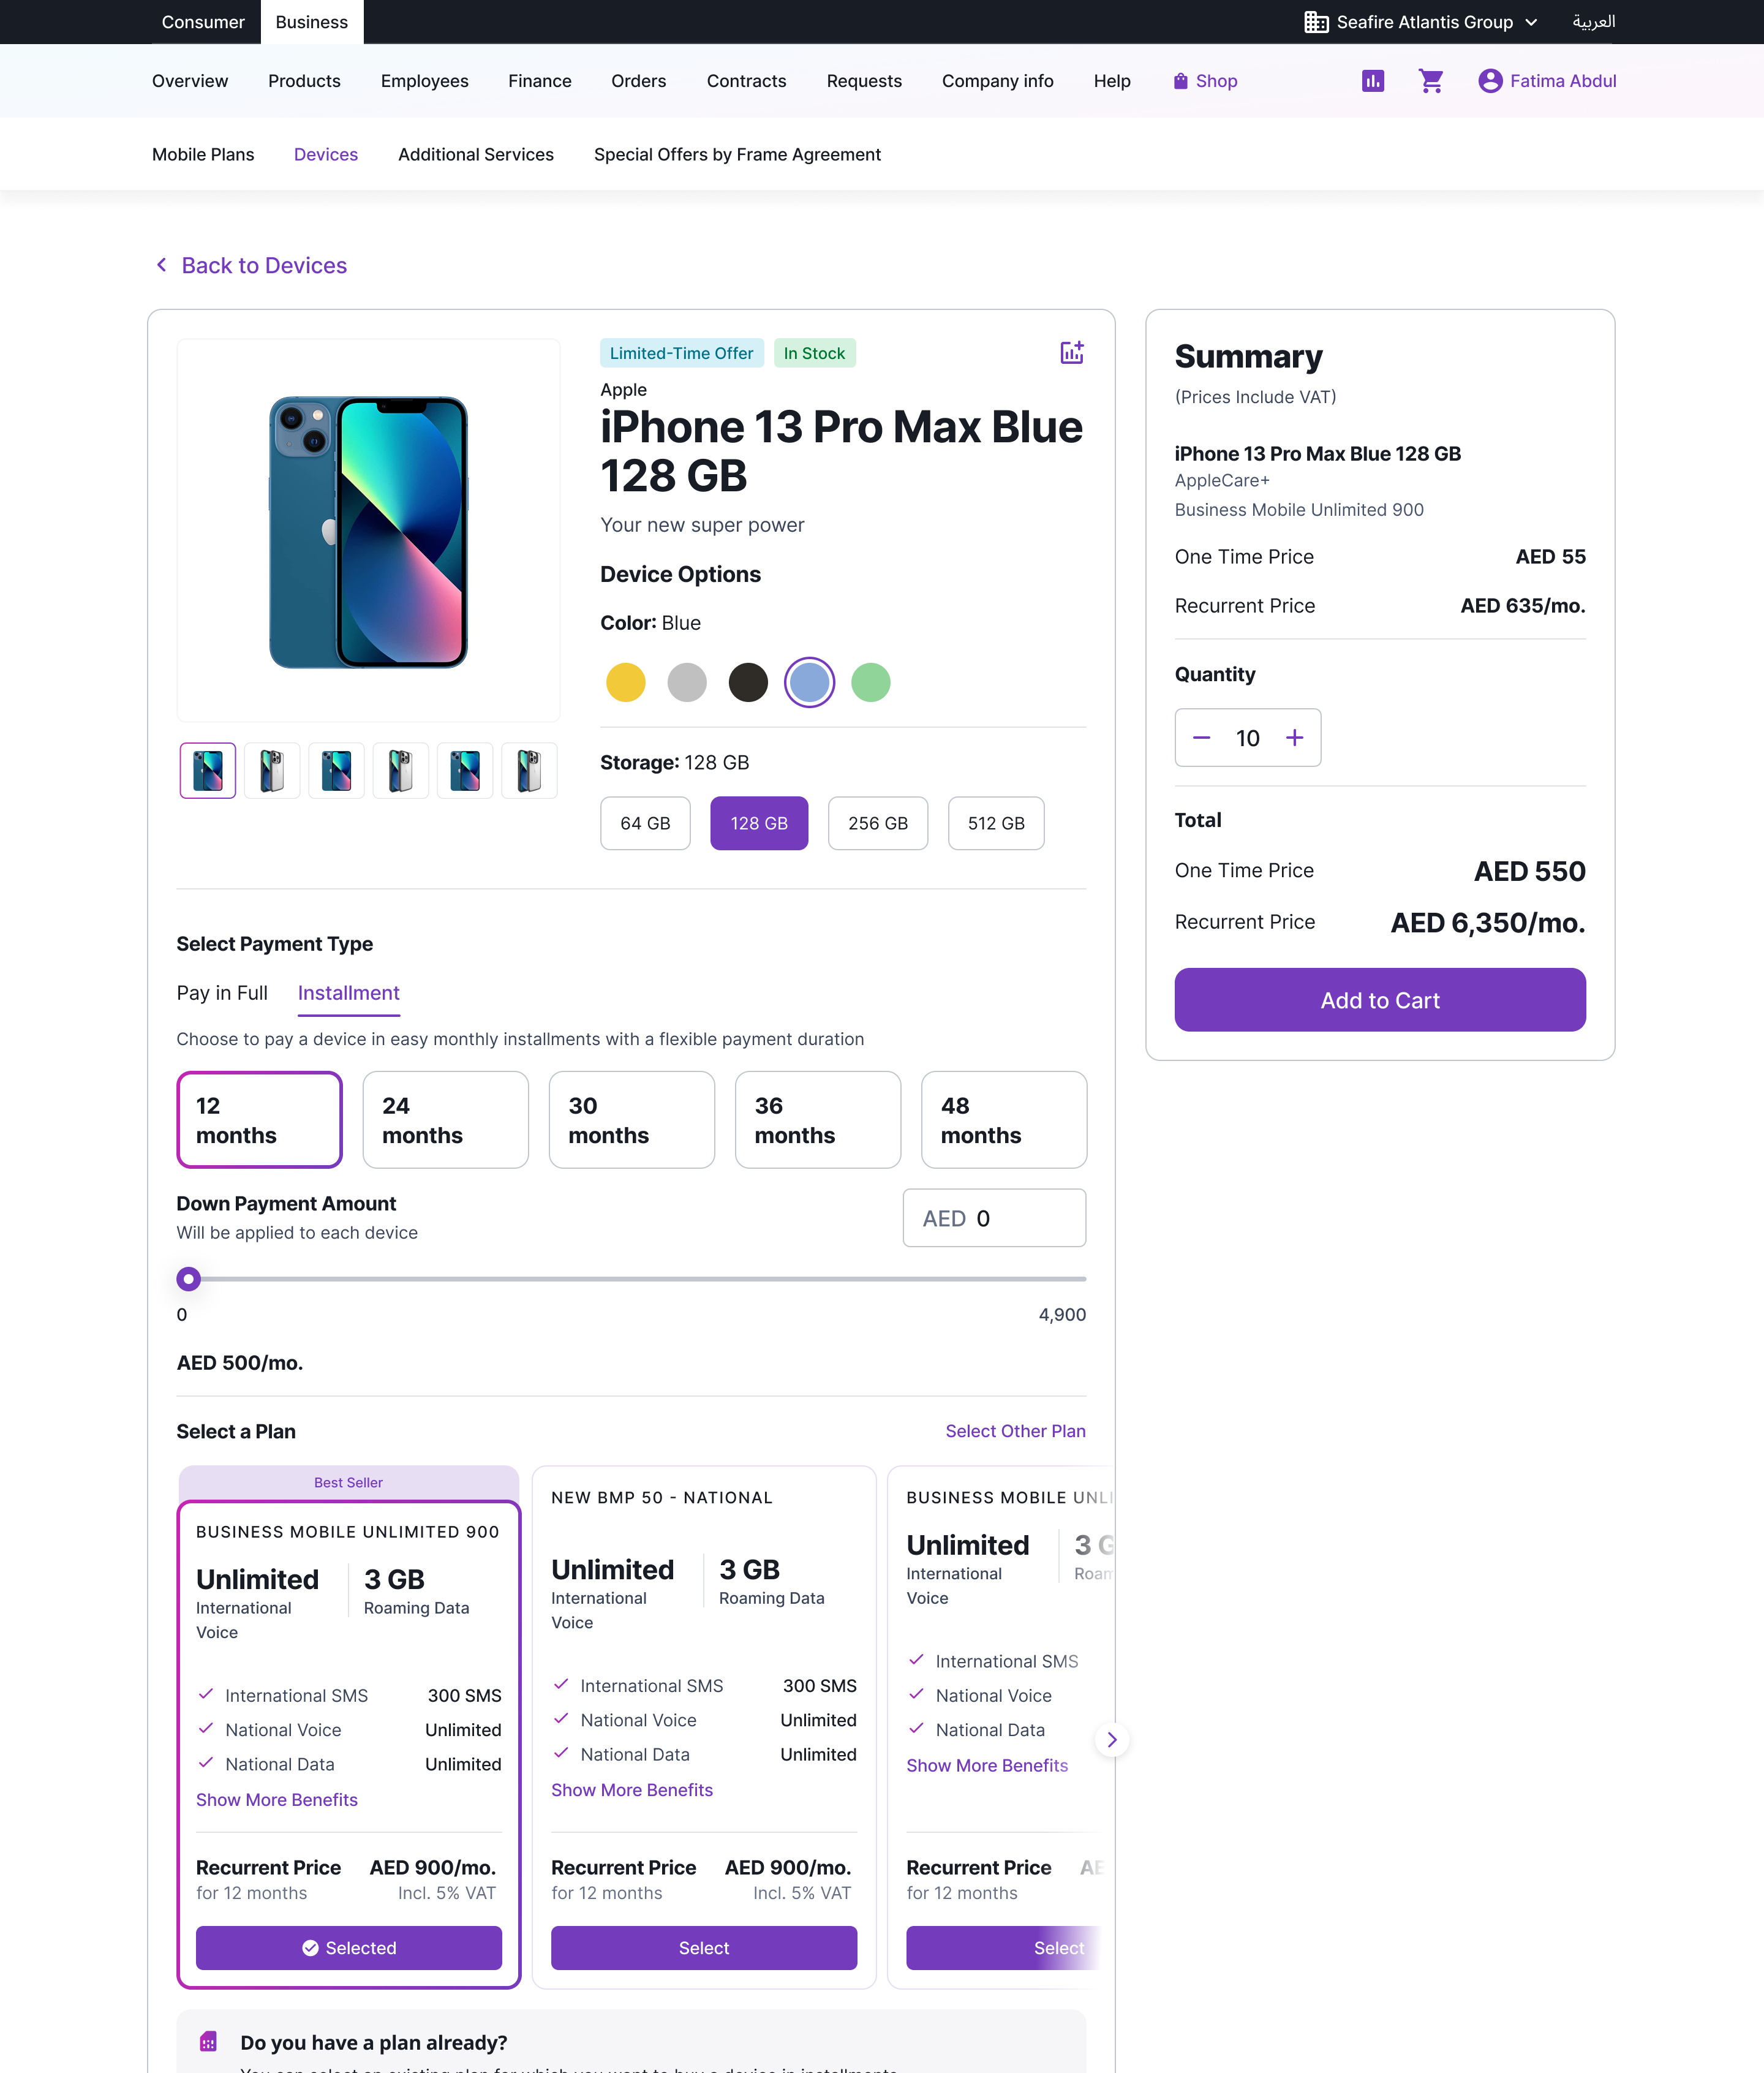Click the Add to Cart button
1764x2073 pixels.
(x=1379, y=1000)
